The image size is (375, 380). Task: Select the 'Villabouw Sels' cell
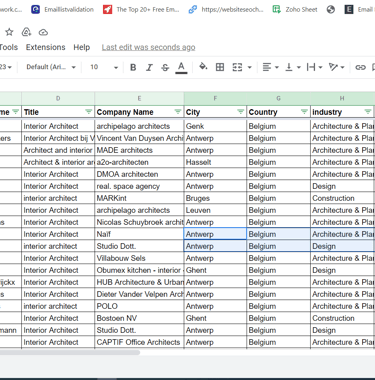(139, 258)
